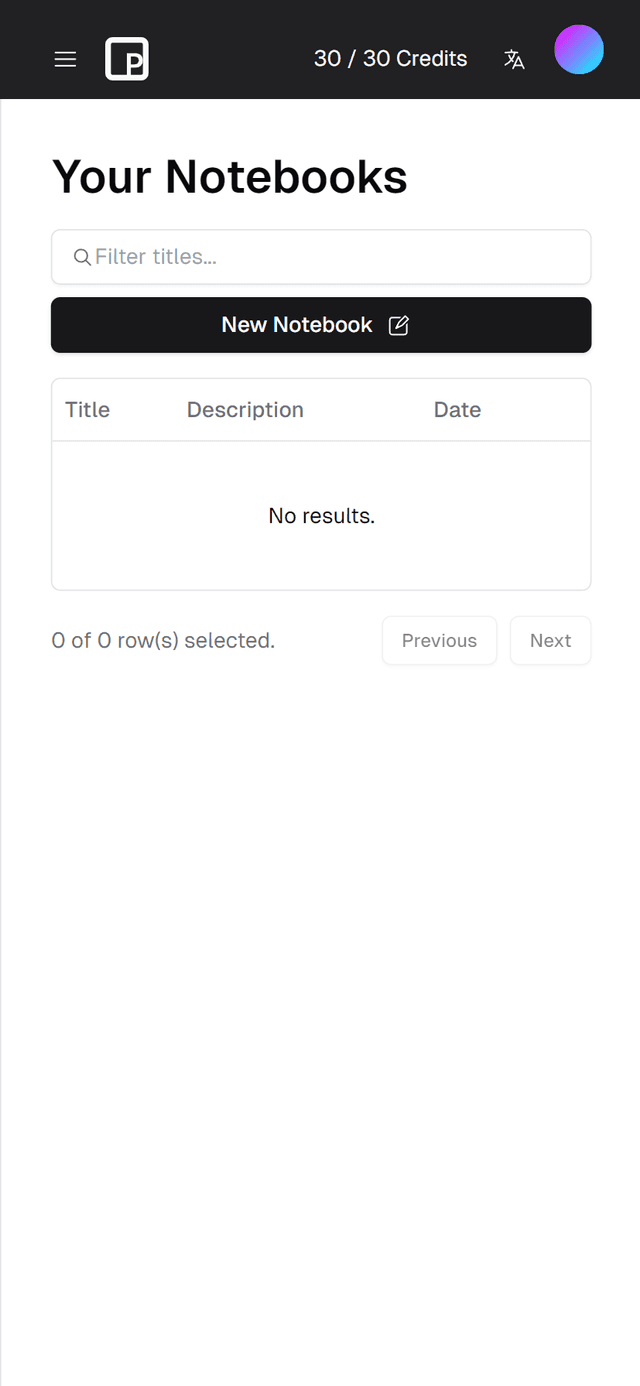This screenshot has width=640, height=1386.
Task: Select the translate icon in the top bar
Action: pos(515,59)
